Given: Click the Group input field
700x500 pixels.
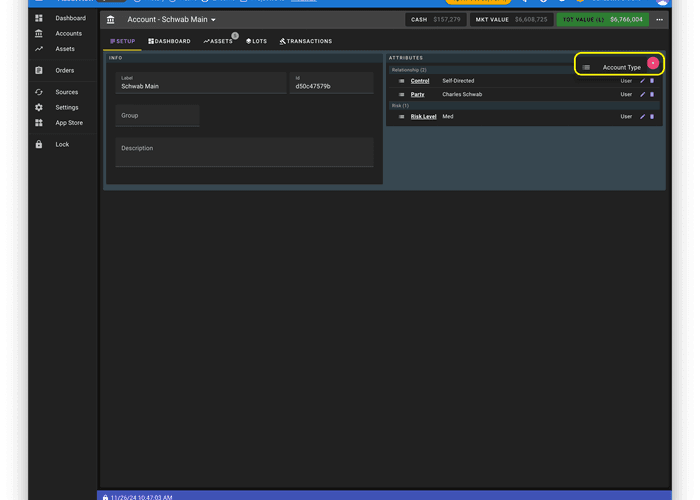Looking at the screenshot, I should [157, 116].
